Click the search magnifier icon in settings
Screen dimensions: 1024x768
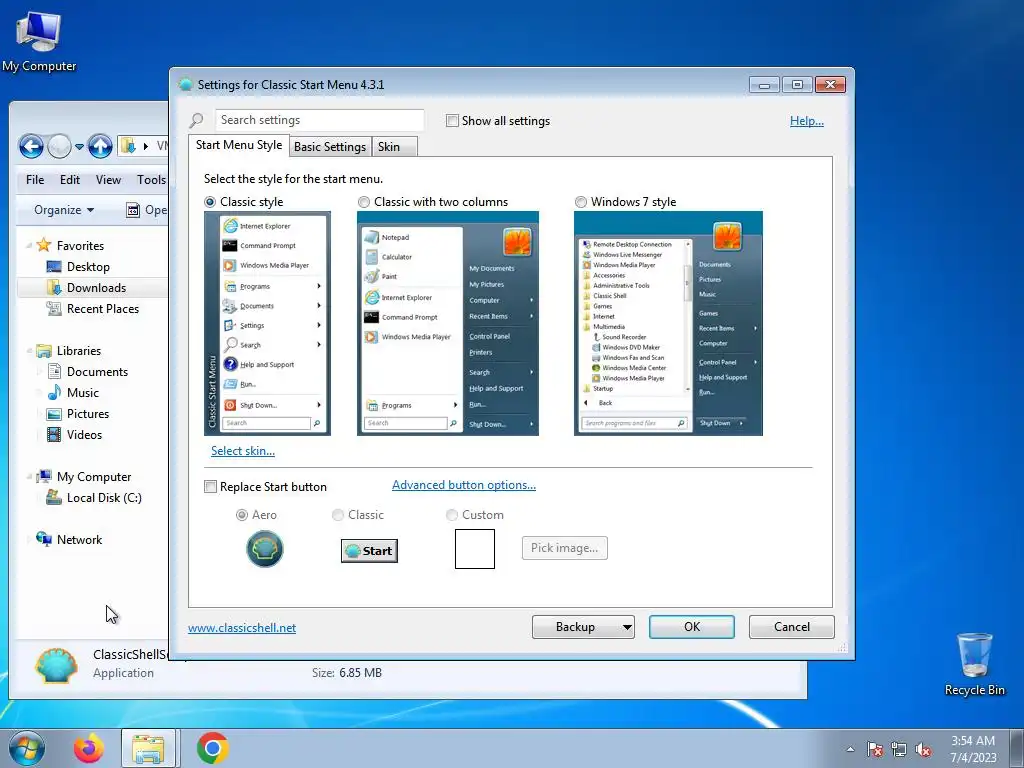click(x=197, y=120)
